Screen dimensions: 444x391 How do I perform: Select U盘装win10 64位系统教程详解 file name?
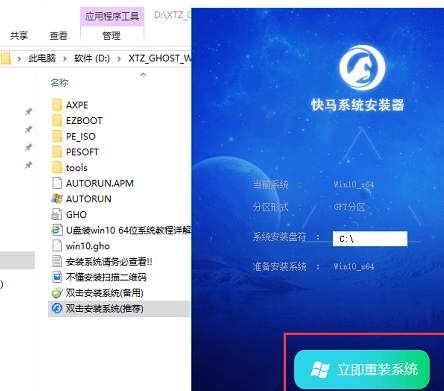coord(128,230)
